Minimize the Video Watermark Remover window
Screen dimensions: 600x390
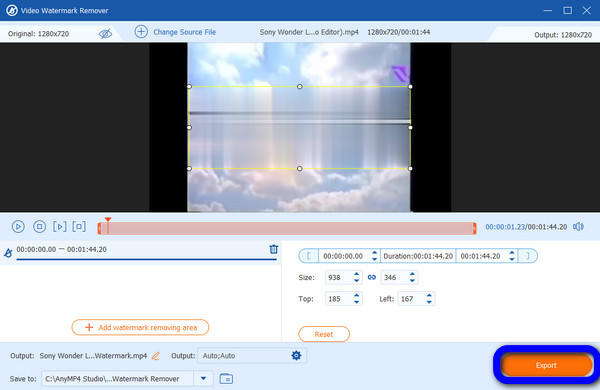548,10
